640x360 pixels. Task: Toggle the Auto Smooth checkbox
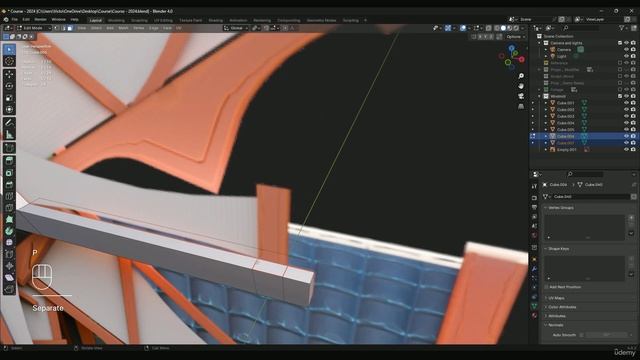582,335
